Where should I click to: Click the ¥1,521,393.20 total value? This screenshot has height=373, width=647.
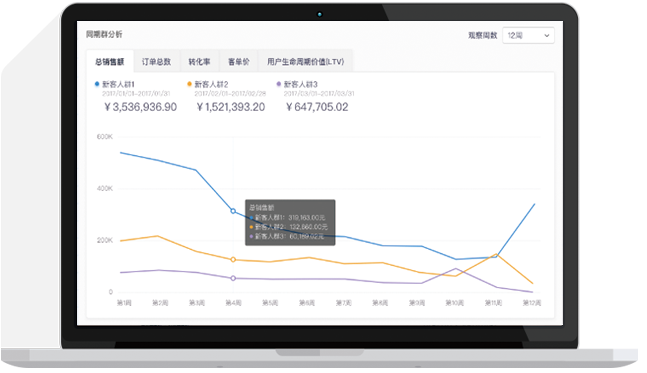coord(231,107)
